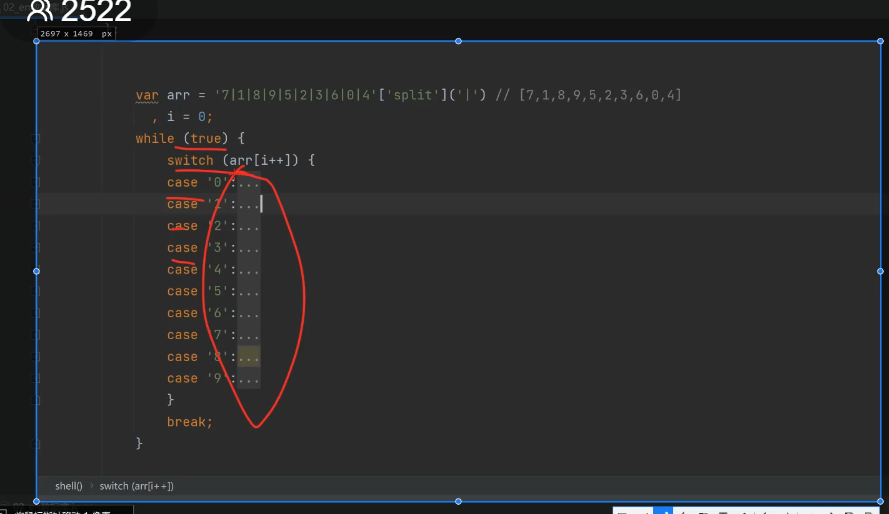The image size is (889, 514).
Task: Expand folded code after case '1'
Action: [x=248, y=204]
